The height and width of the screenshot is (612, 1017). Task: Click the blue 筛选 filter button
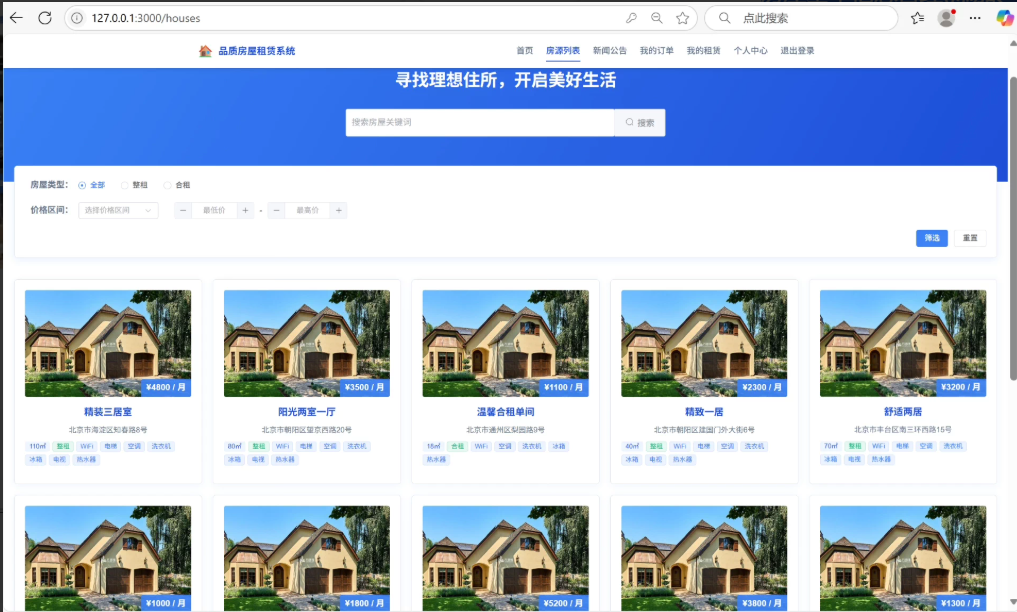tap(931, 238)
